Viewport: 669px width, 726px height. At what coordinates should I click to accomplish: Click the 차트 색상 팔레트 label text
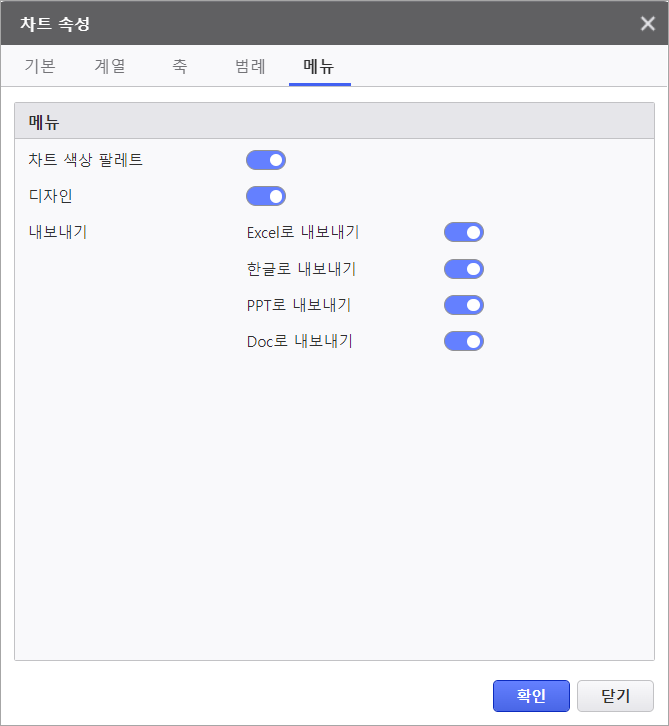click(86, 160)
